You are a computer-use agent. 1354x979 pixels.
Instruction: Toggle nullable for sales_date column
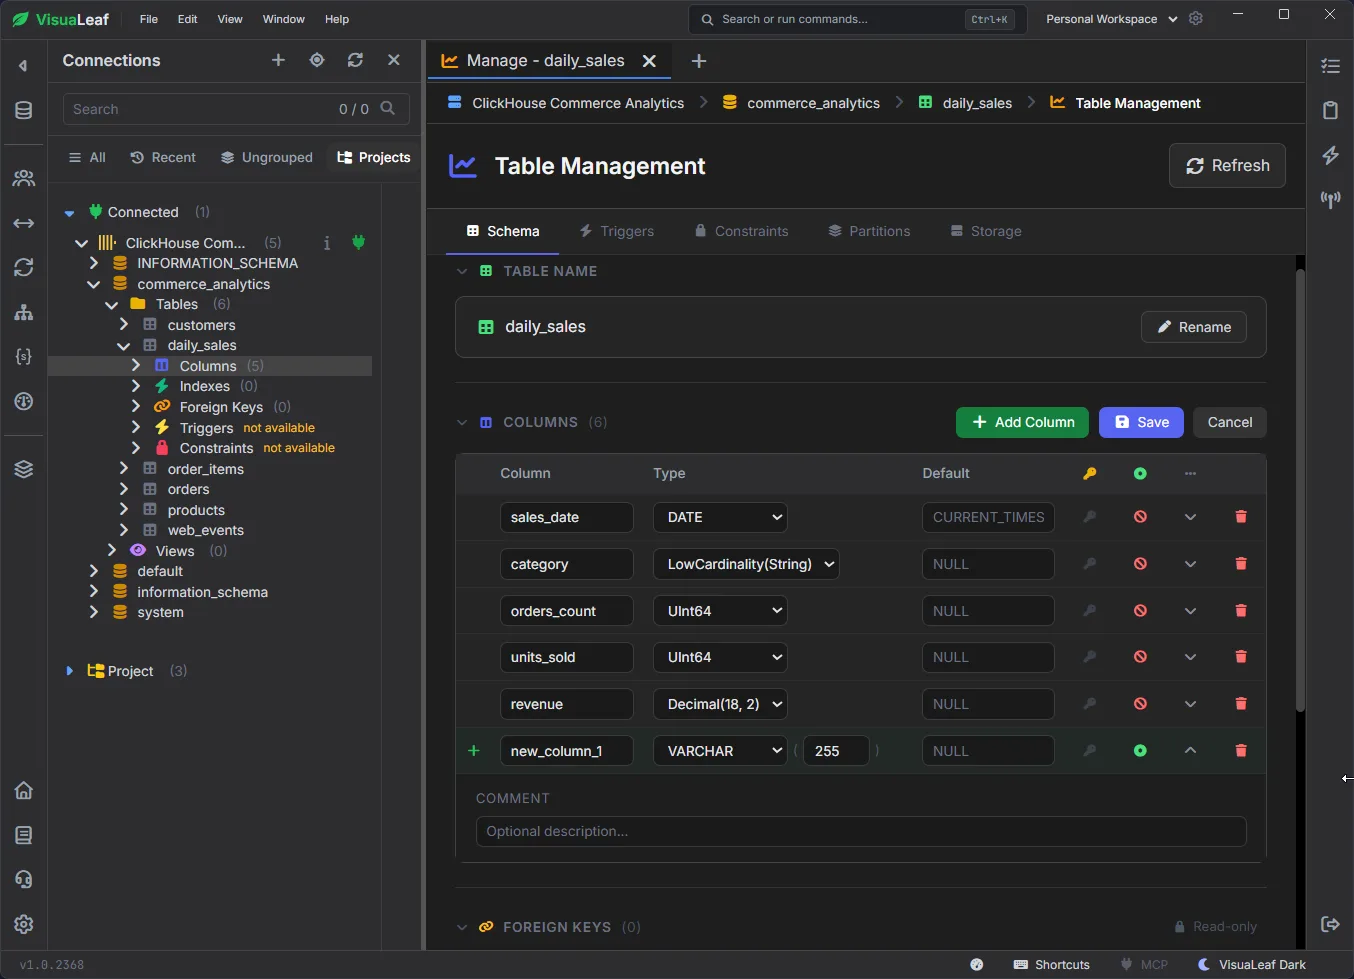tap(1140, 517)
